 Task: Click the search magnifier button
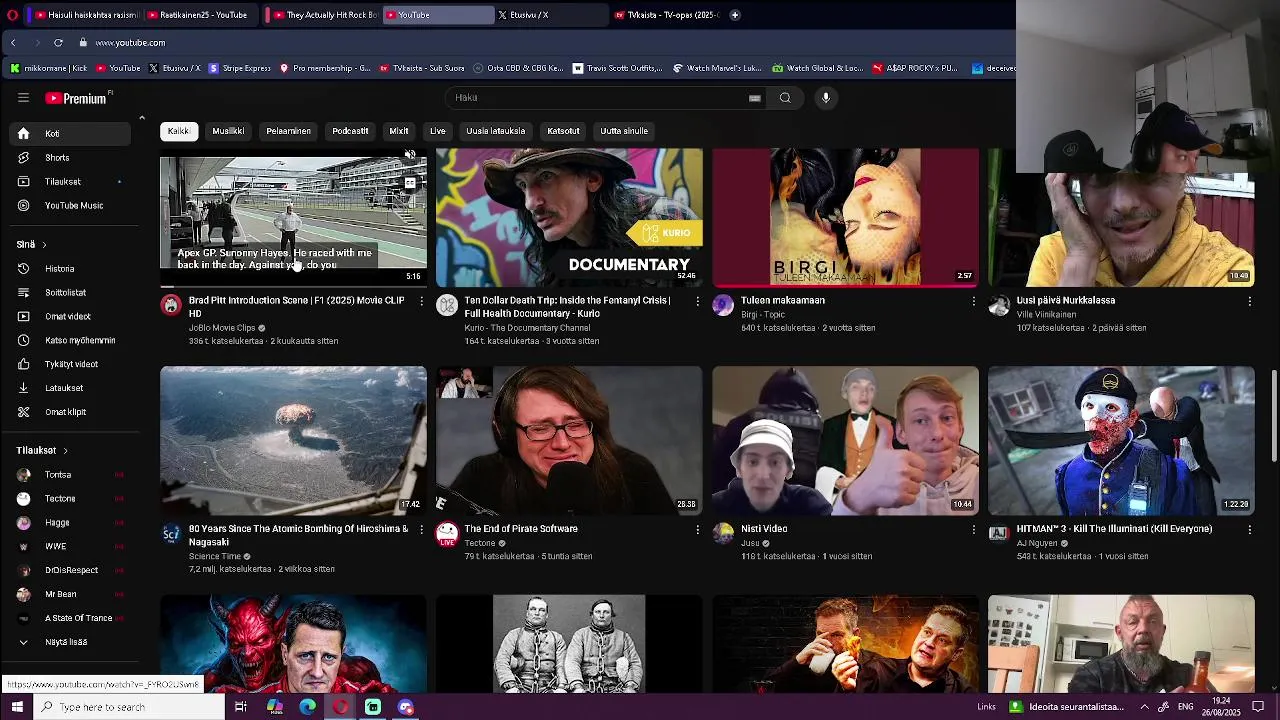pos(785,98)
